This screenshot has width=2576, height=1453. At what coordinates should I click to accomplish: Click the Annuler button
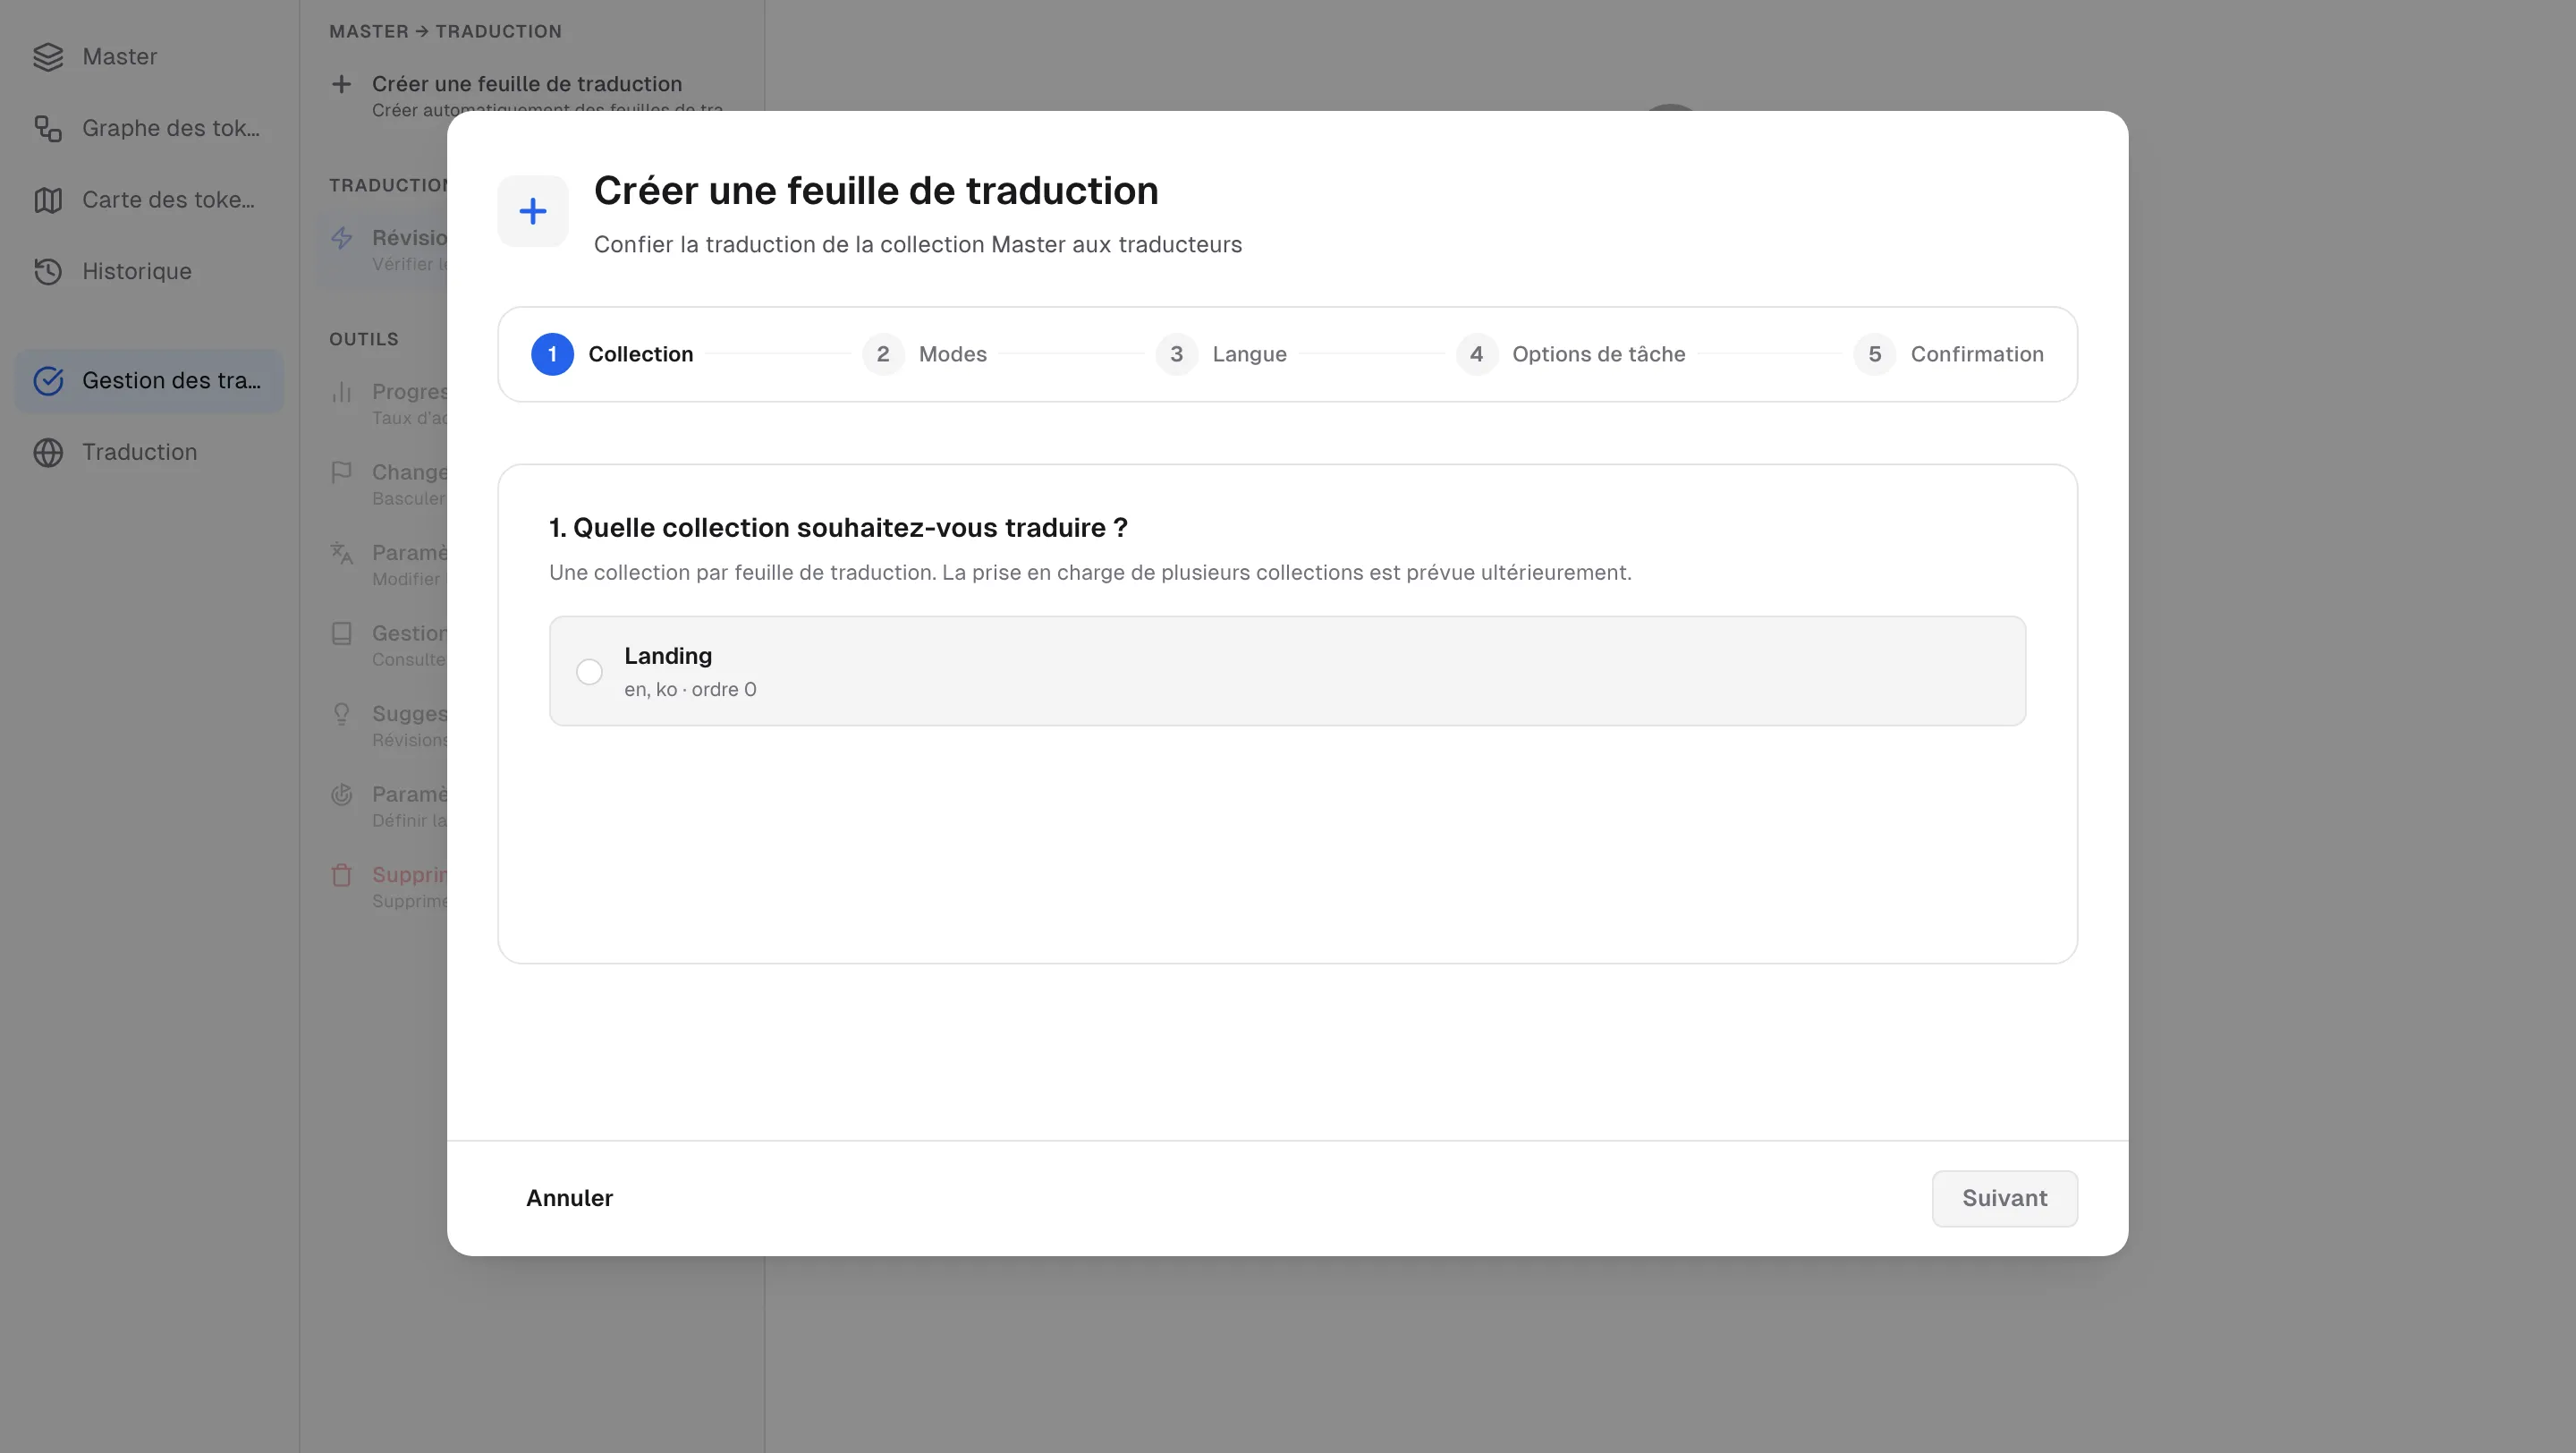click(x=569, y=1198)
